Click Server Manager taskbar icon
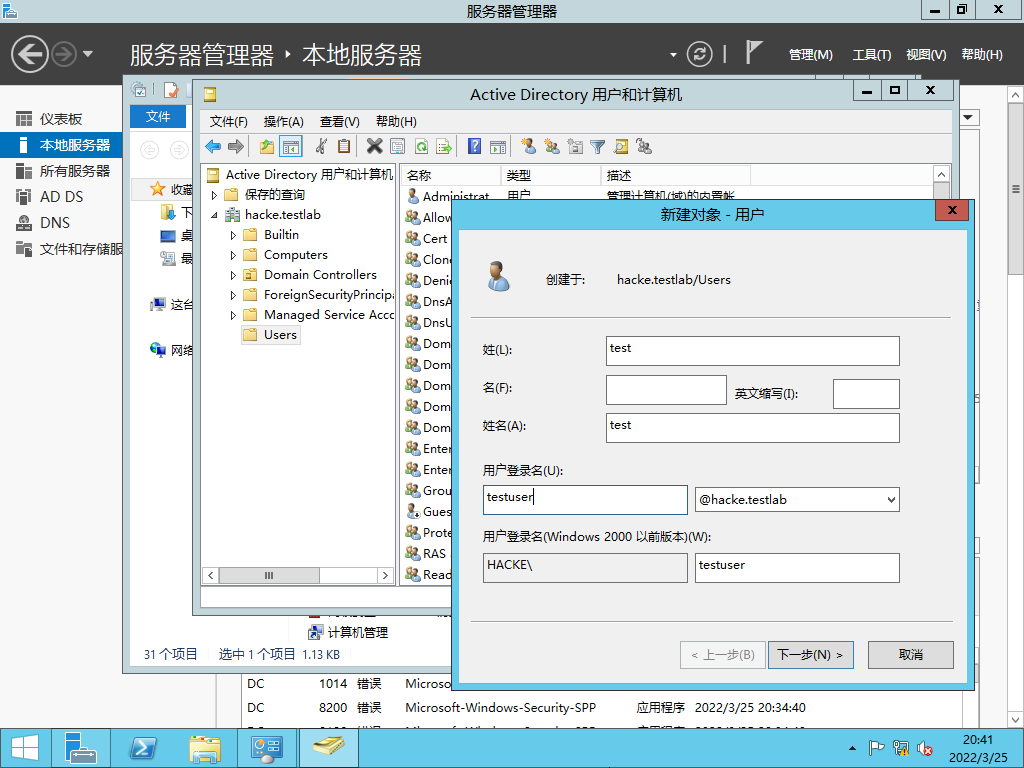The width and height of the screenshot is (1024, 768). coord(80,748)
